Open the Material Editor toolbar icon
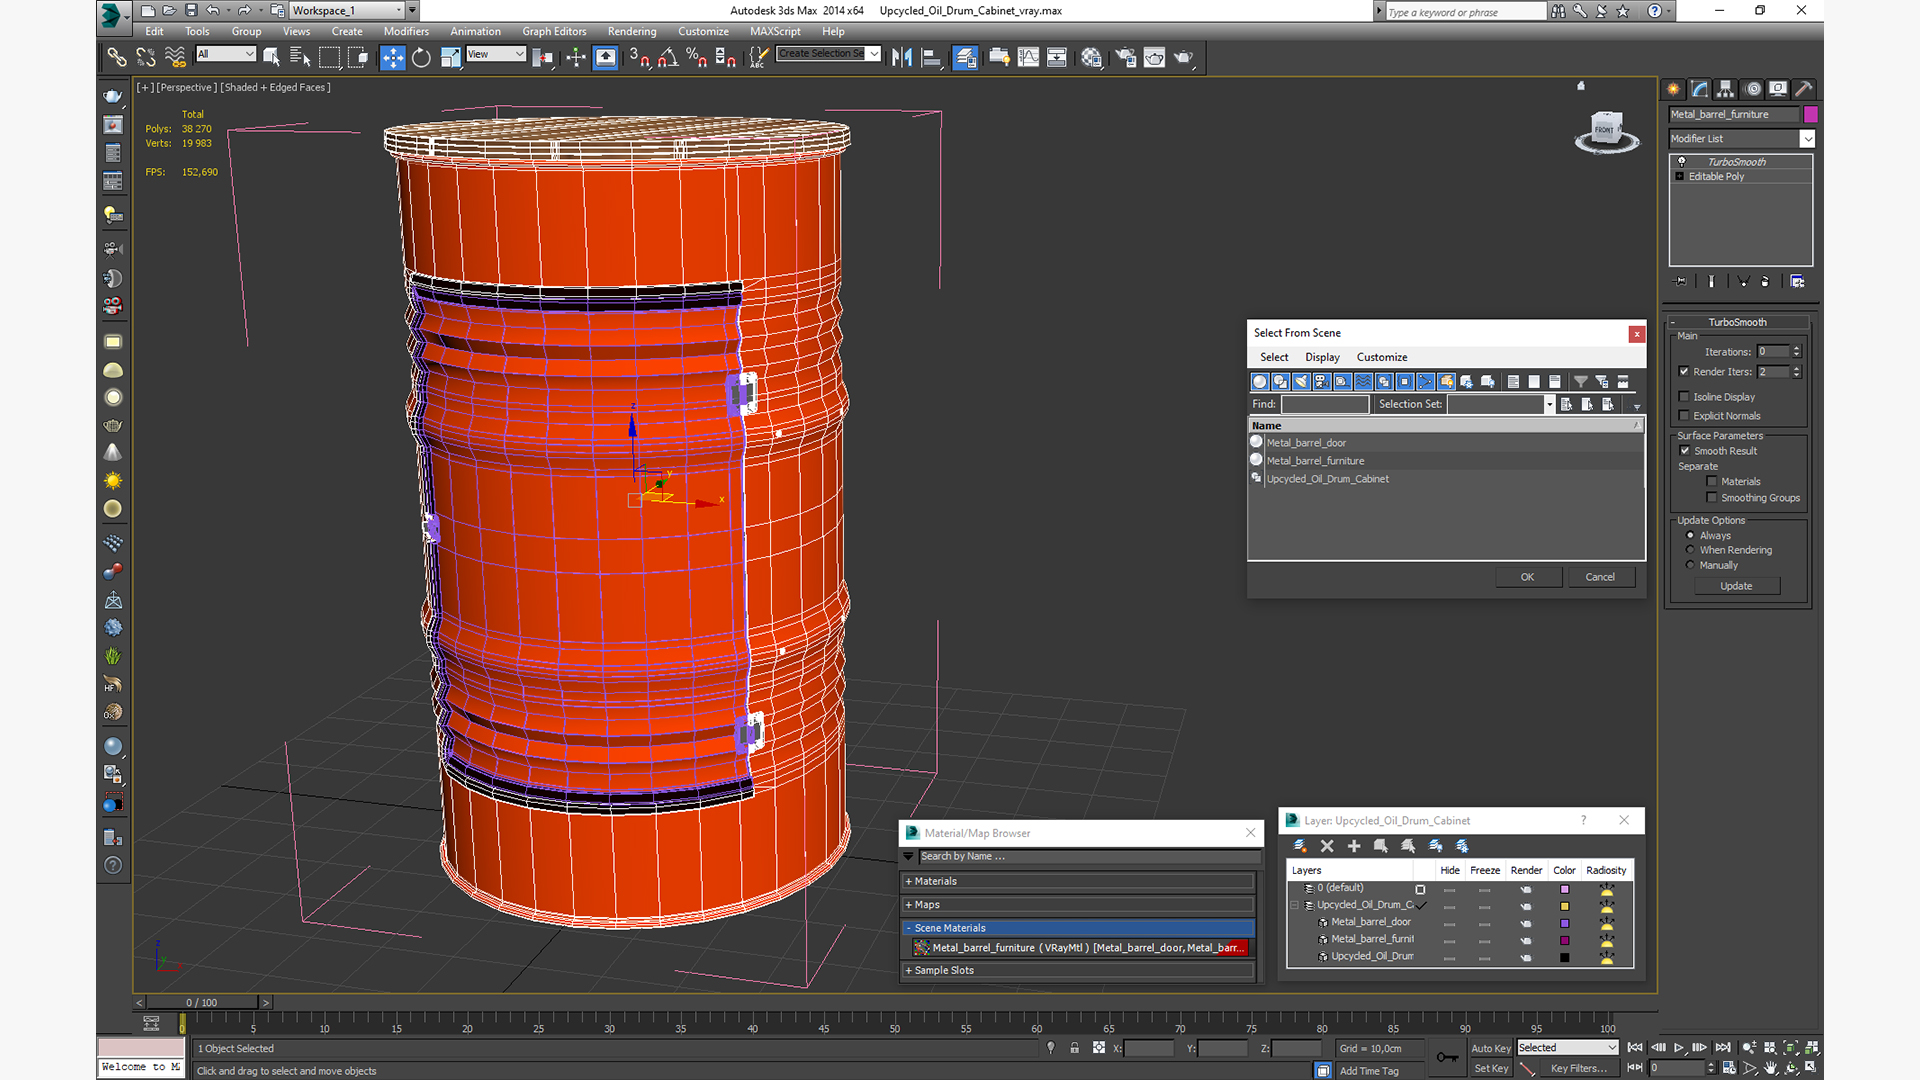Screen dimensions: 1920x1080 1091,57
